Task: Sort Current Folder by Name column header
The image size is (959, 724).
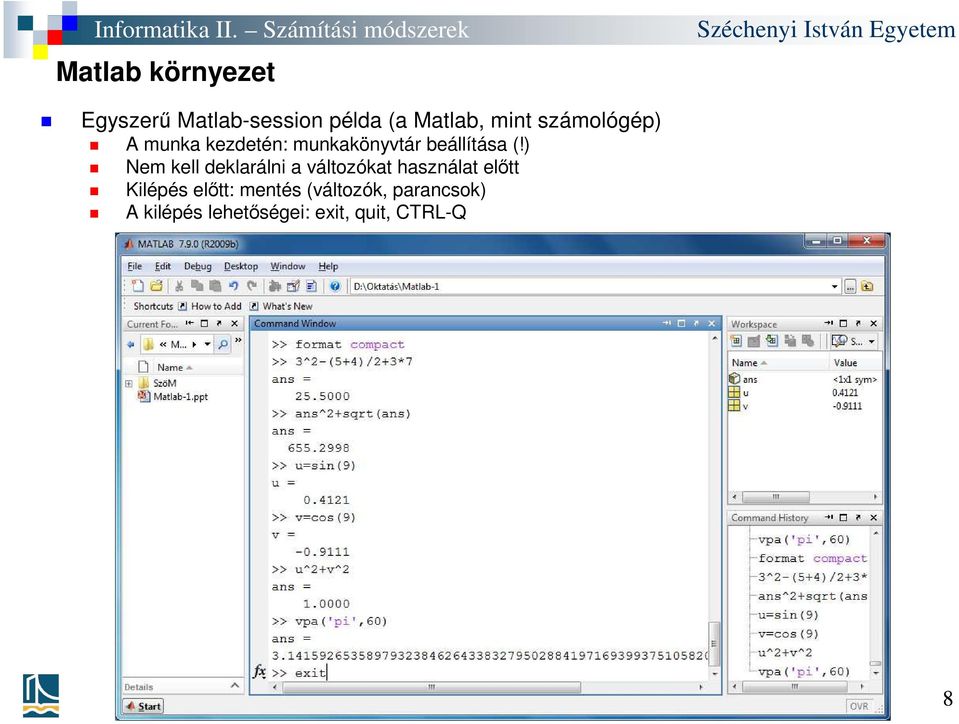Action: [175, 367]
